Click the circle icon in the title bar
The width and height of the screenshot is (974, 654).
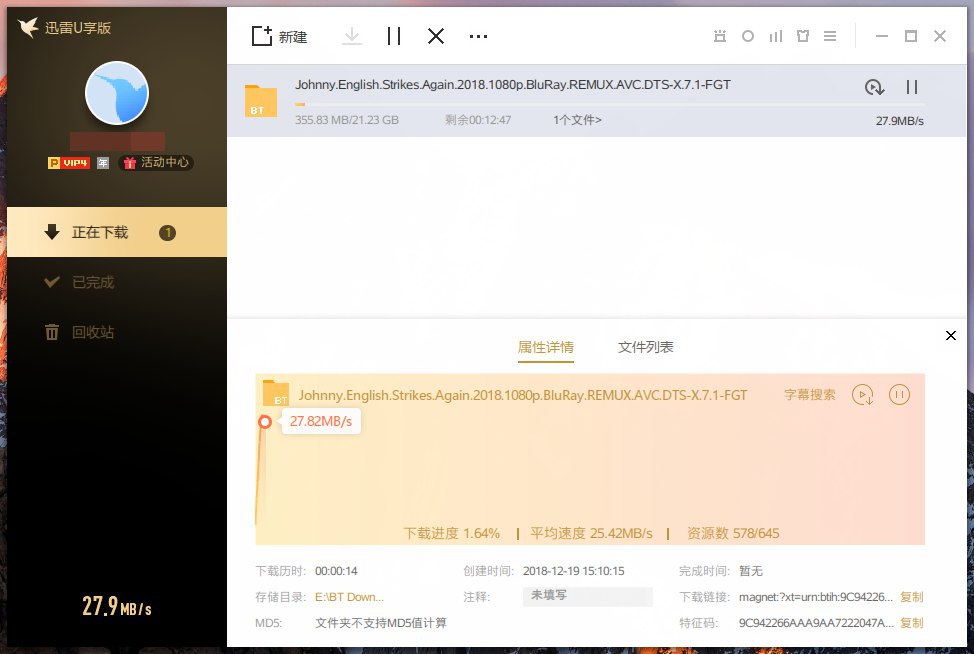[747, 36]
